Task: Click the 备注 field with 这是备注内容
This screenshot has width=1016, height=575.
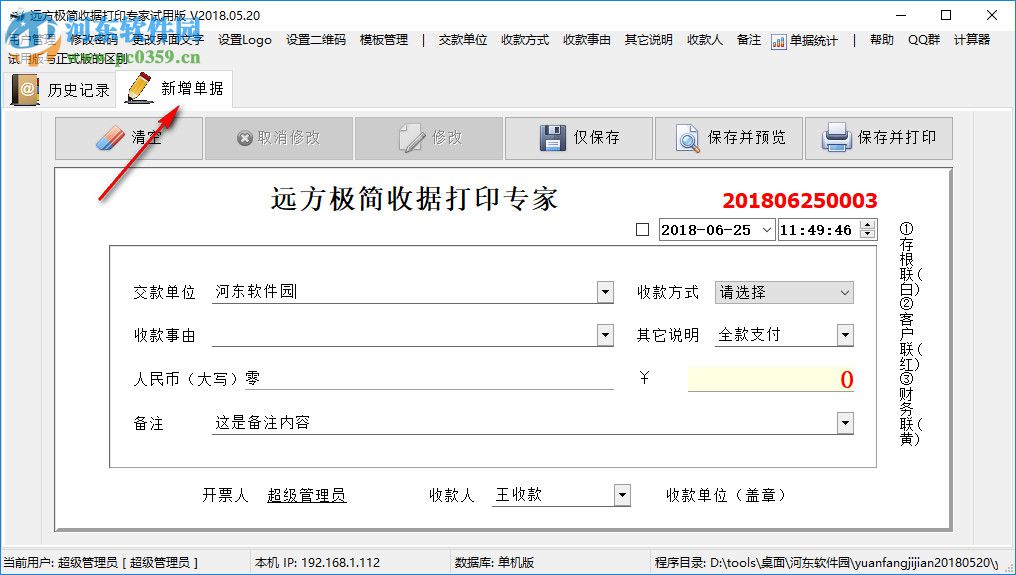Action: point(524,423)
